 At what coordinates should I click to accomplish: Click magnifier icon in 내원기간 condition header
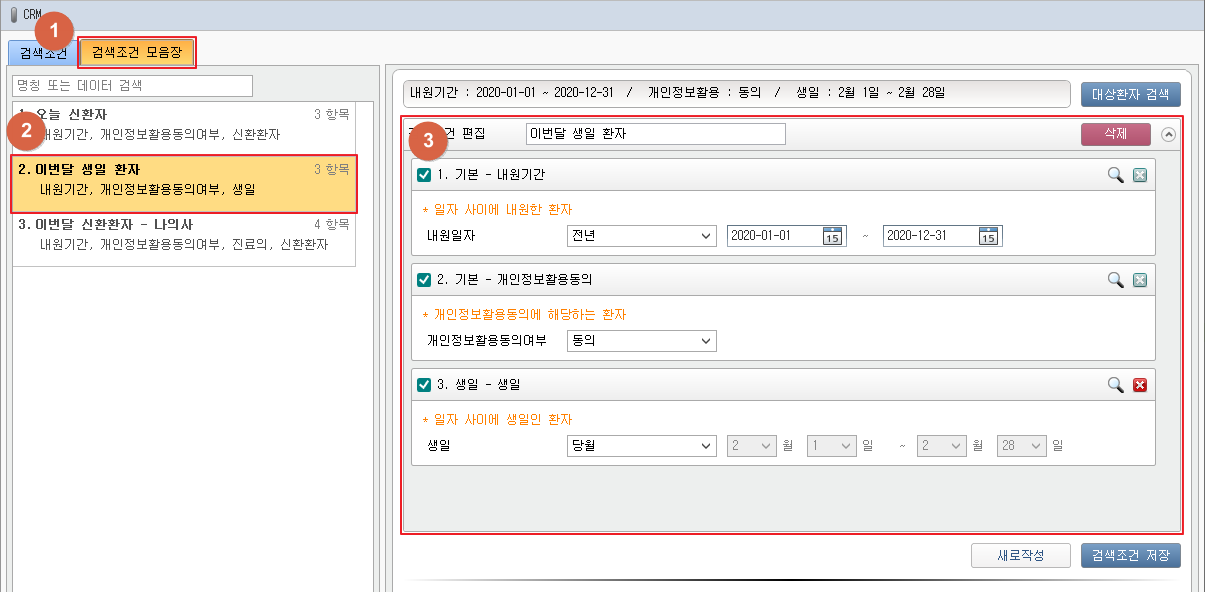pos(1115,175)
